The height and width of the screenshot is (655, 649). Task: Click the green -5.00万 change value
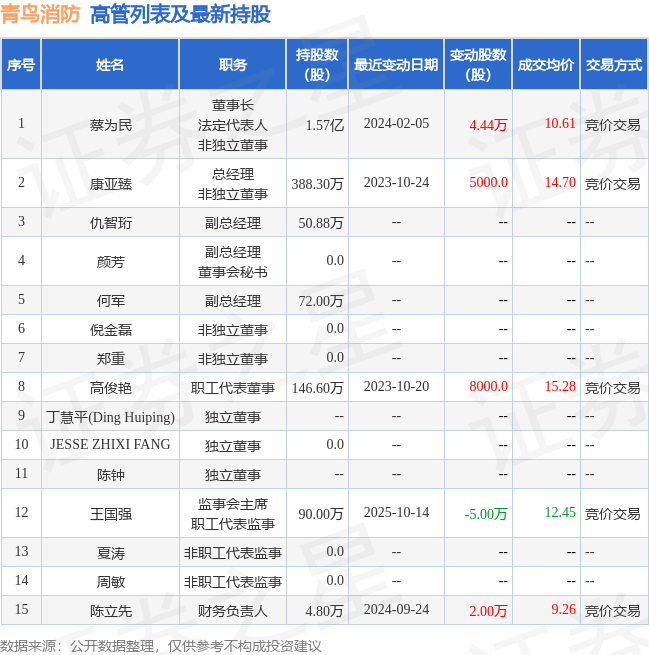point(486,514)
